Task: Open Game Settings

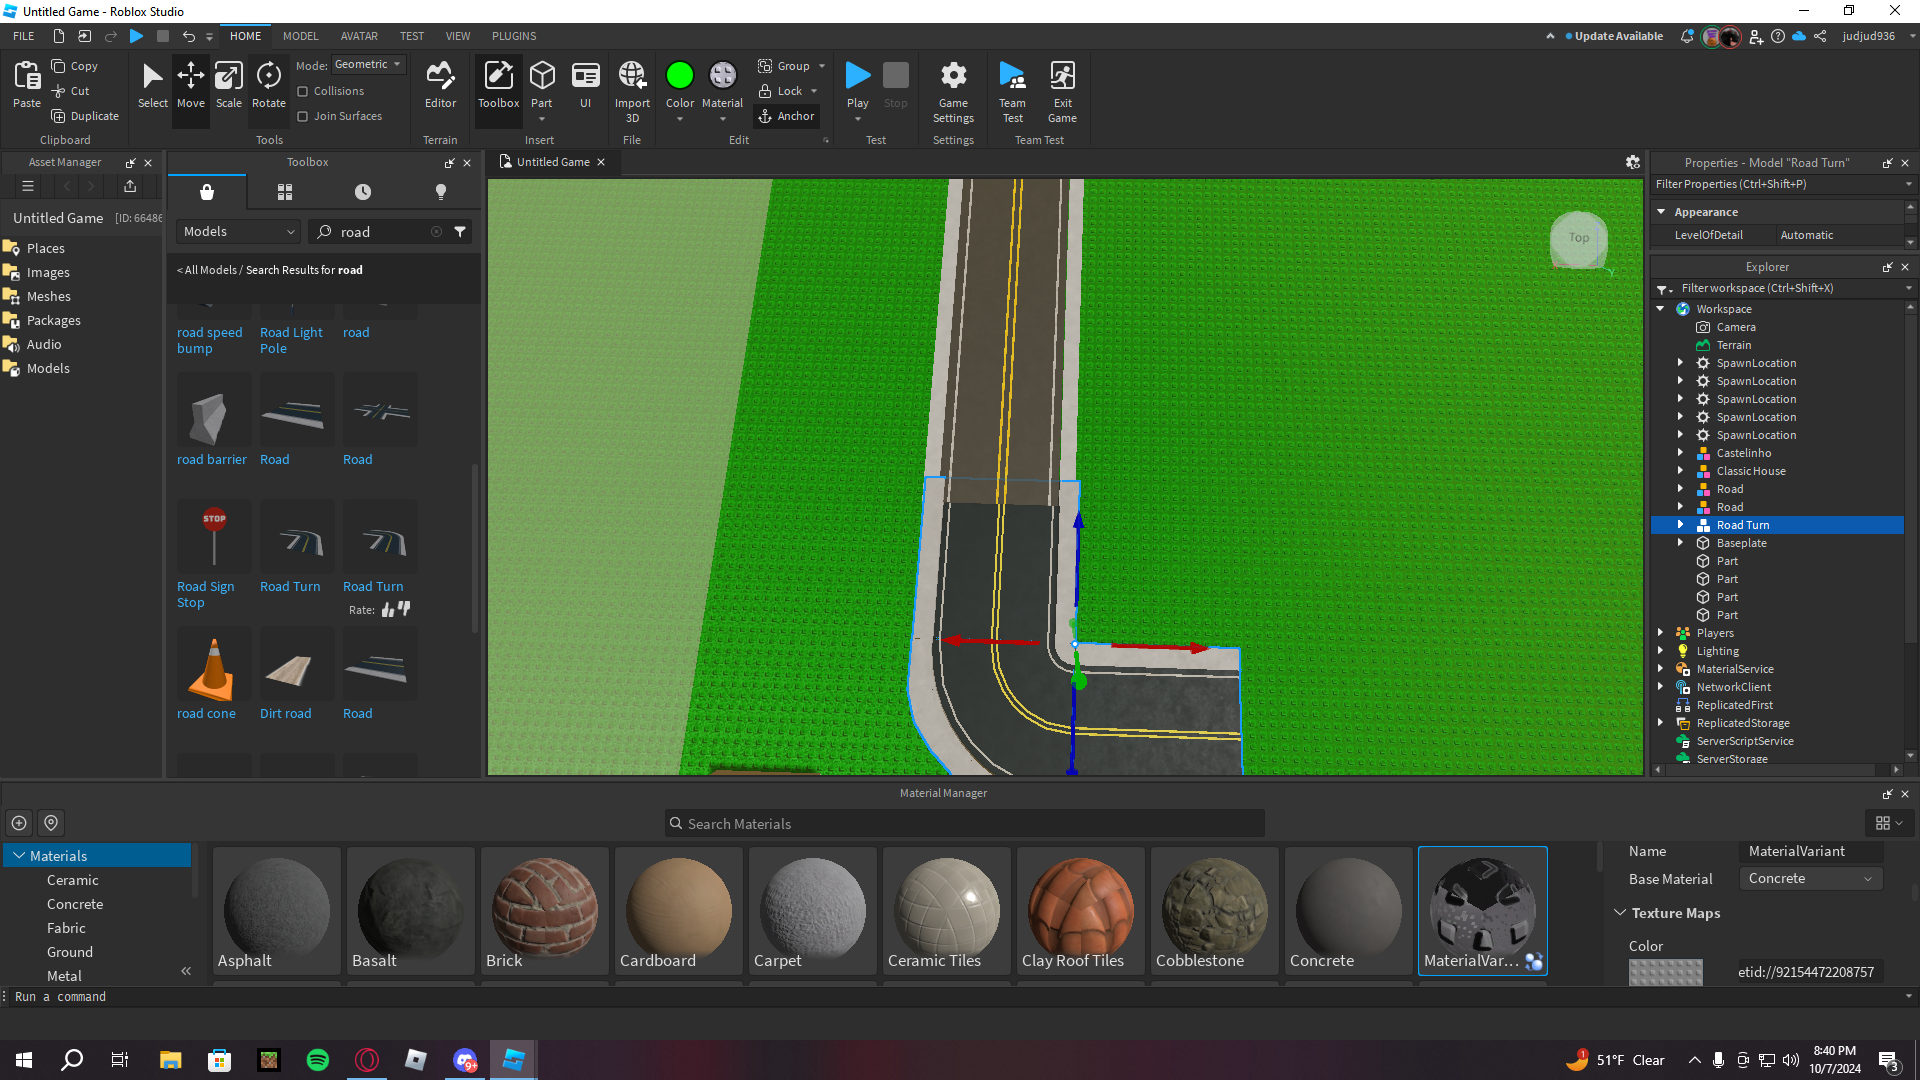Action: click(953, 90)
